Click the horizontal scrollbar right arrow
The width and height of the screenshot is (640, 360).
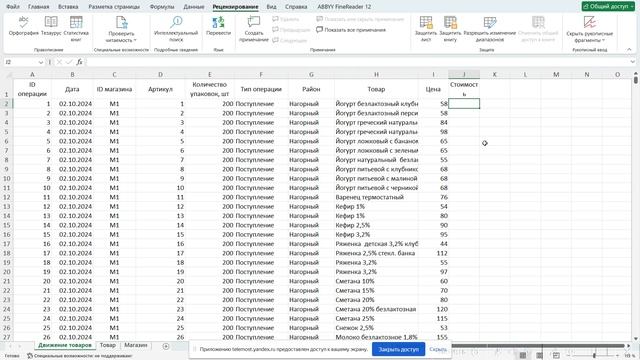pyautogui.click(x=629, y=346)
